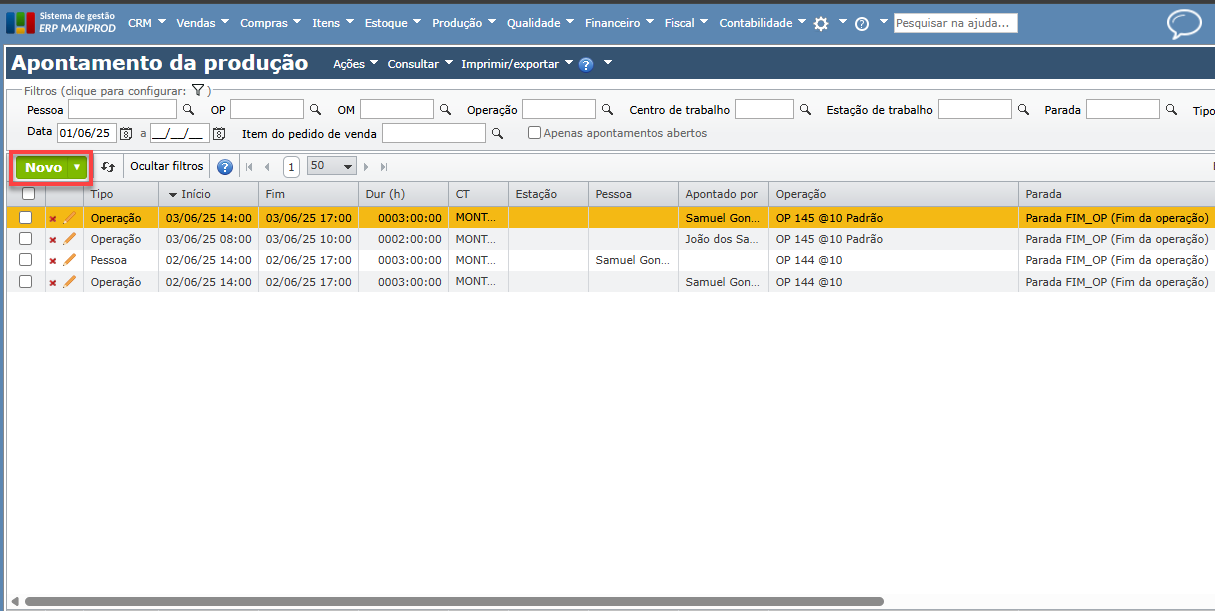This screenshot has height=611, width=1215.
Task: Open the dropdown arrow next to top help icon
Action: [883, 21]
